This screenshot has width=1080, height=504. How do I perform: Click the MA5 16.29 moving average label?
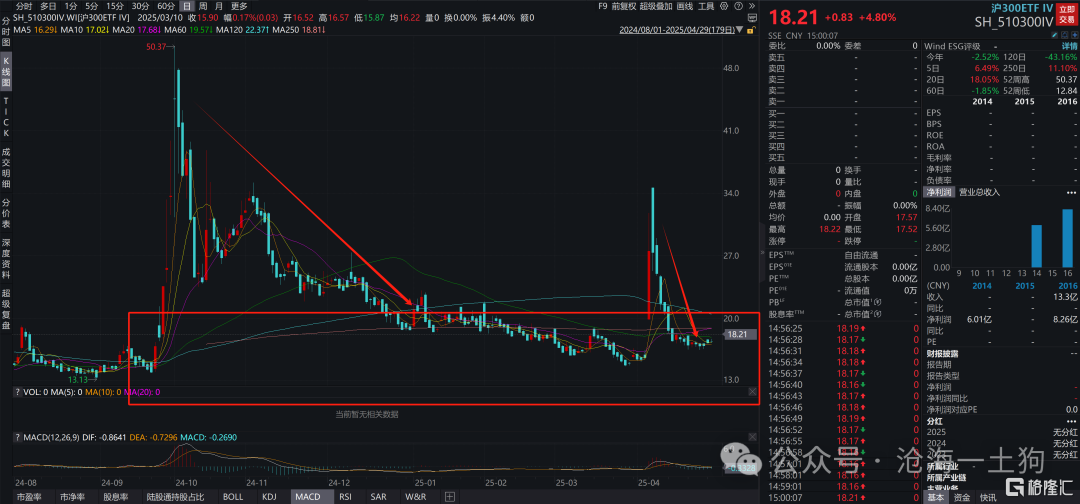(35, 30)
